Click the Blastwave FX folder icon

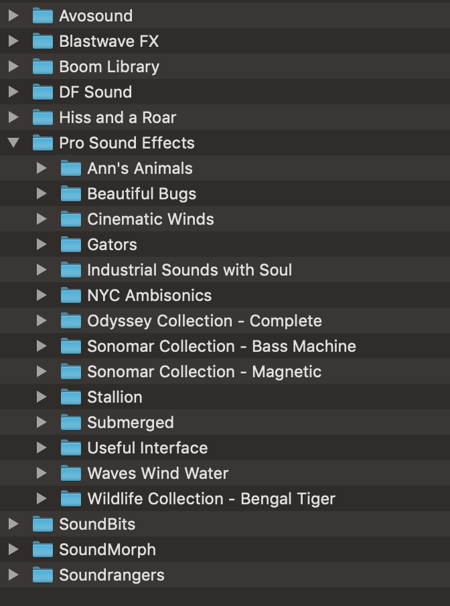coord(43,41)
